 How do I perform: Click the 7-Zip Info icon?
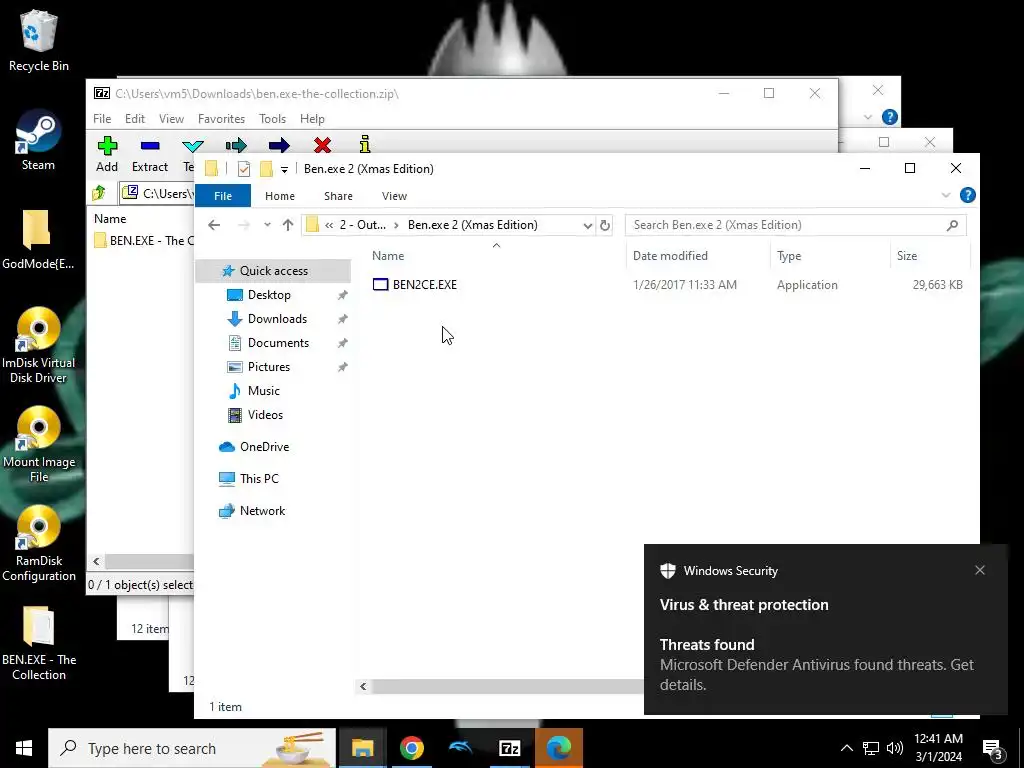[x=365, y=144]
